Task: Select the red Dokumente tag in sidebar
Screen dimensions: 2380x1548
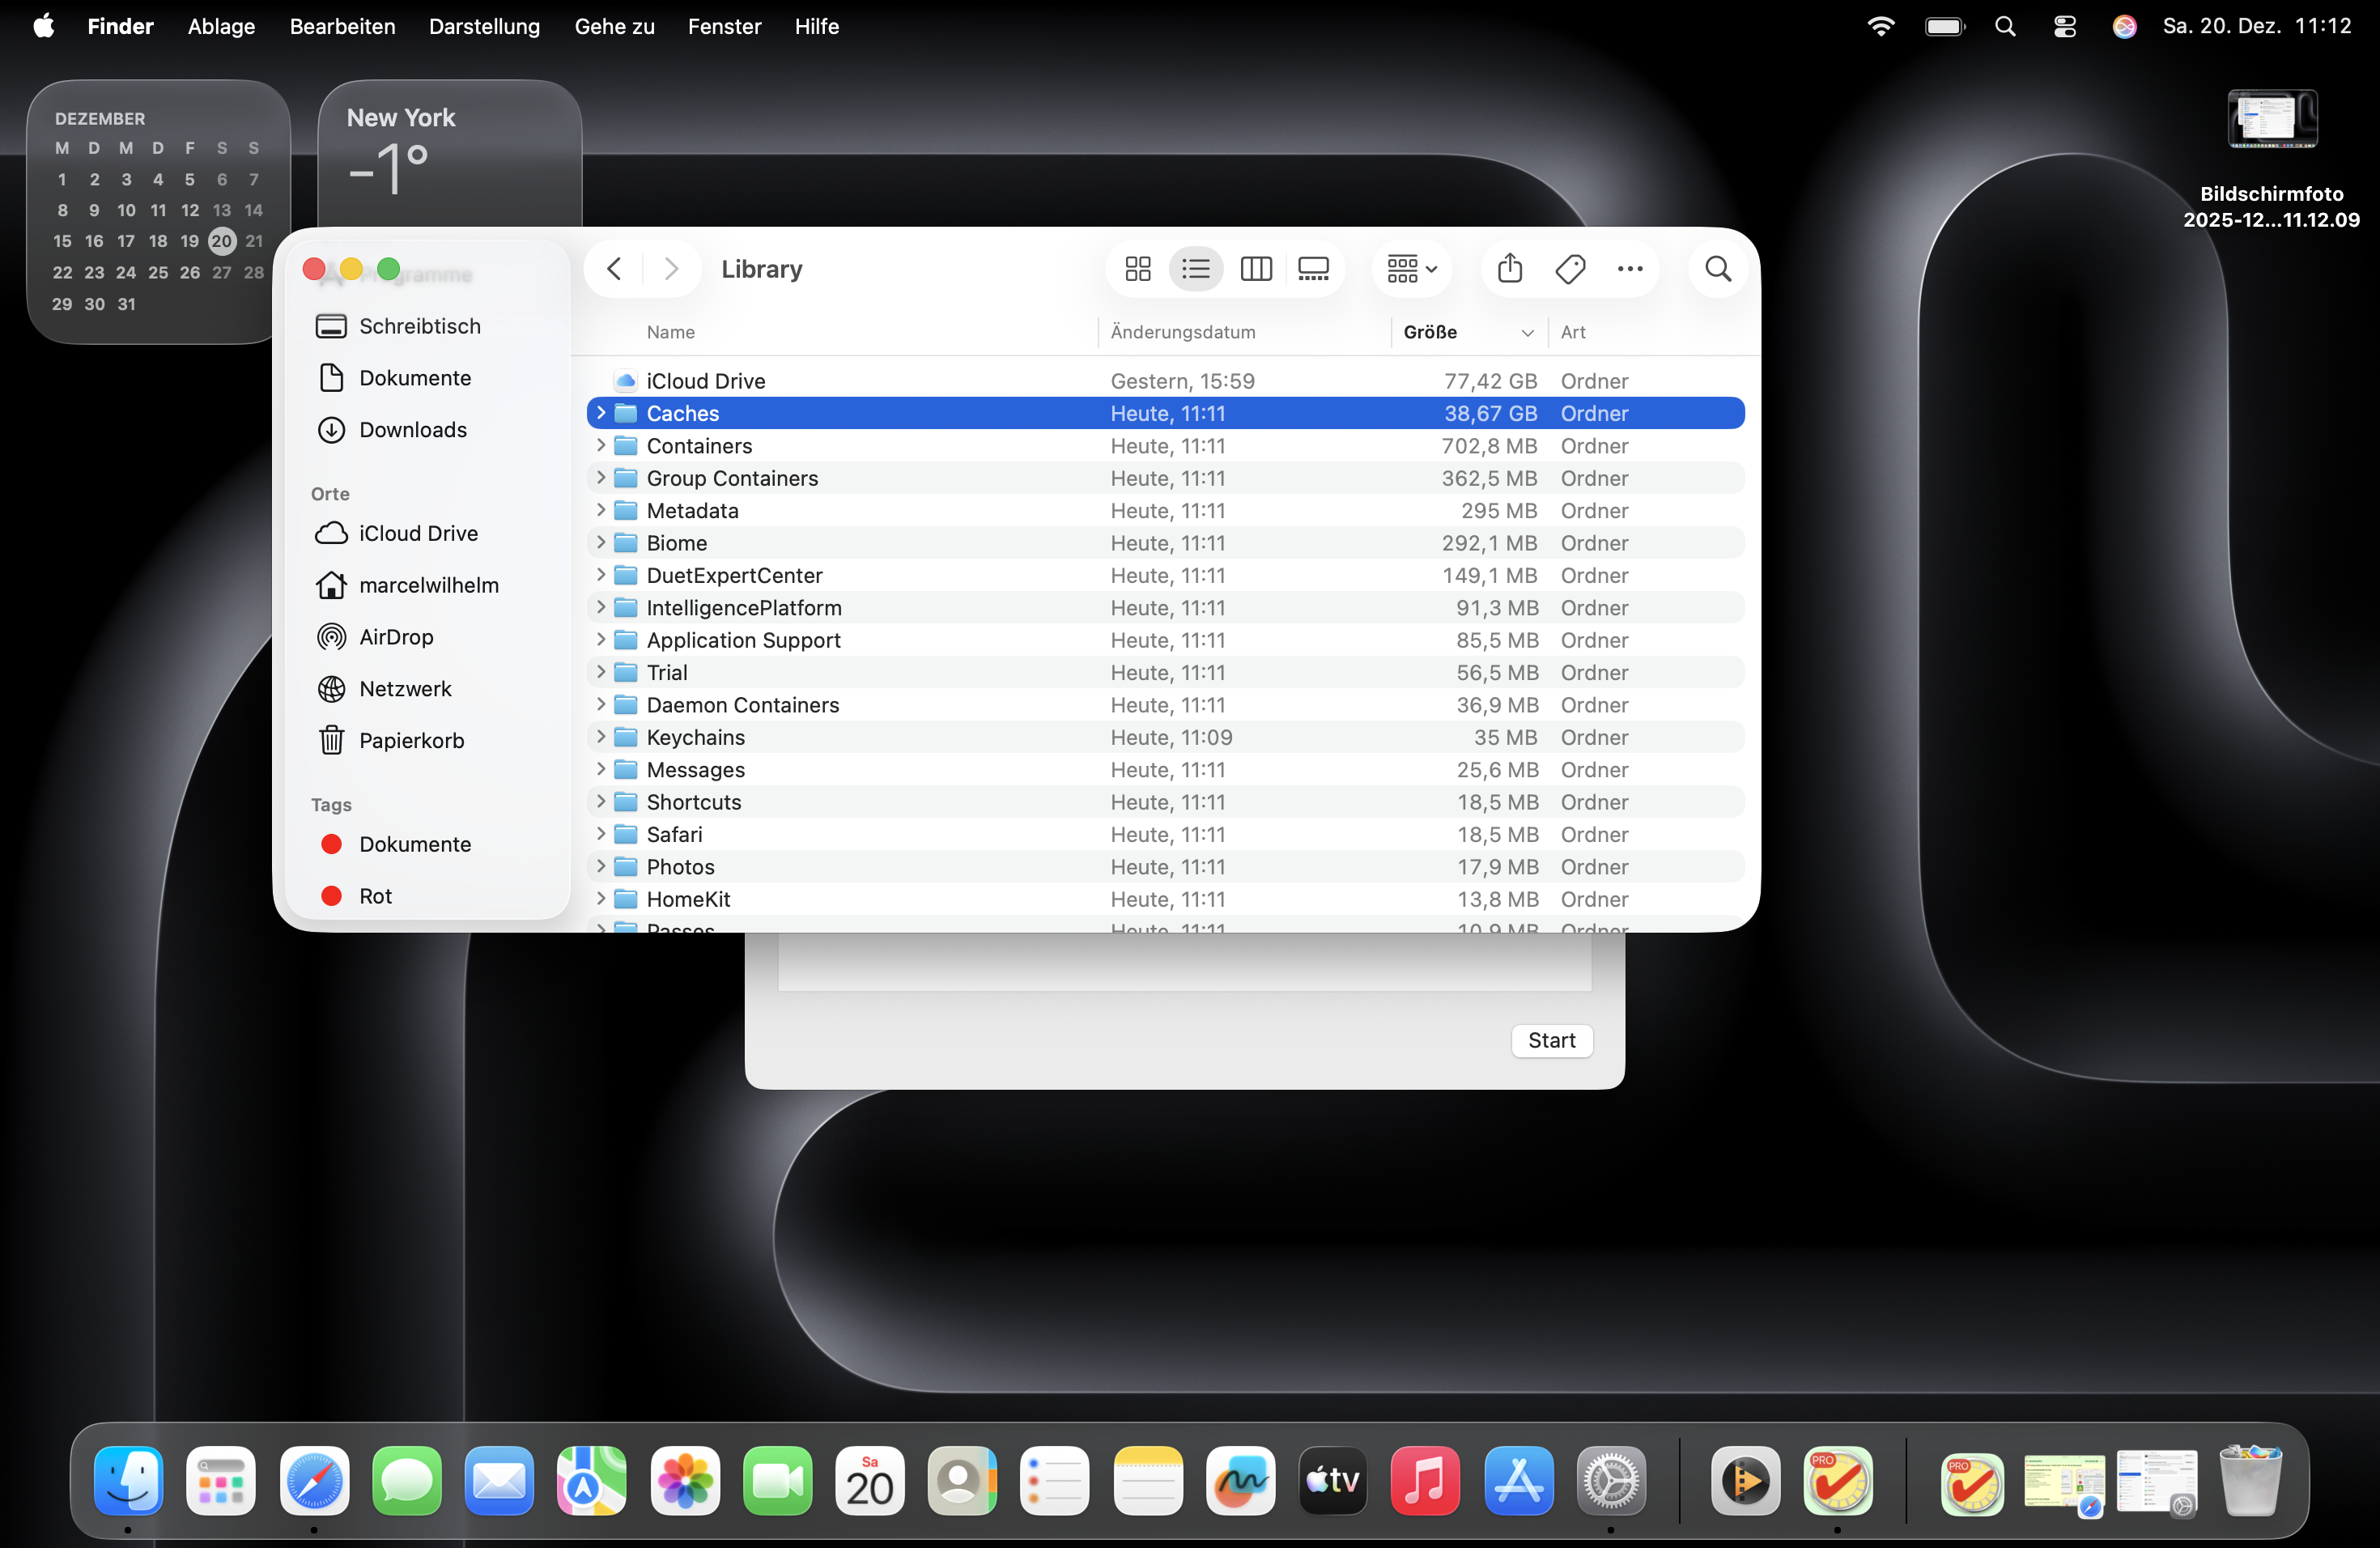Action: 413,844
